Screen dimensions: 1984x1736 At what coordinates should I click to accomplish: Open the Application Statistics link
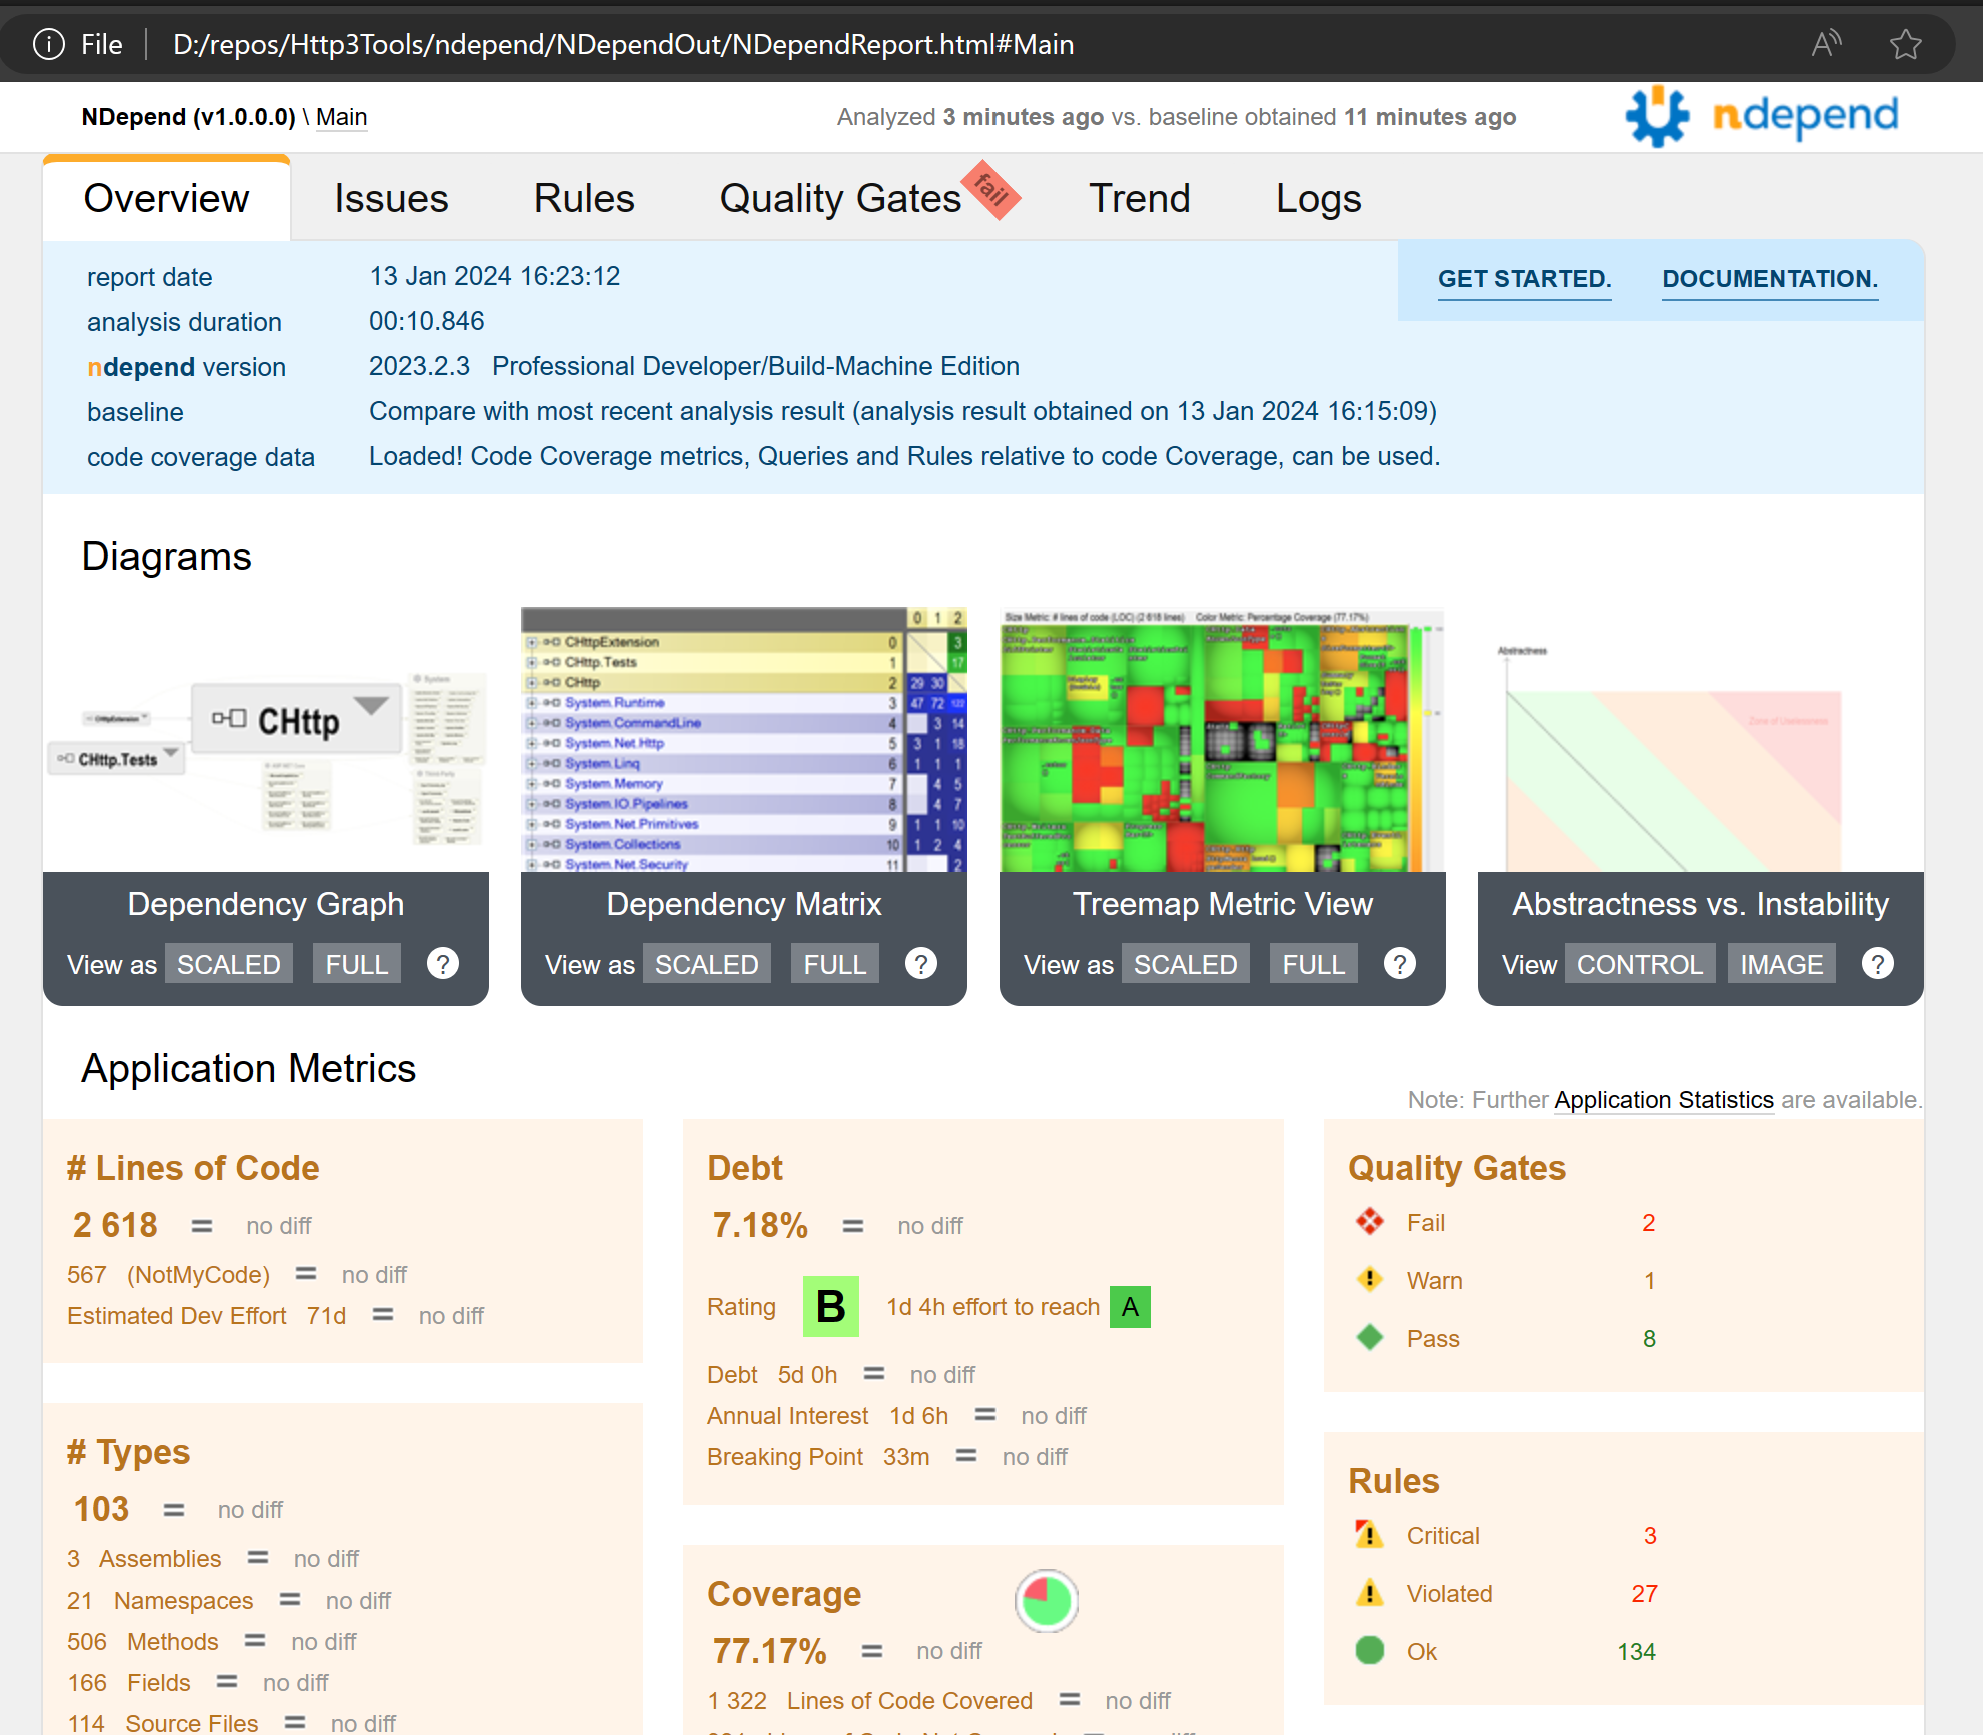(1663, 1100)
